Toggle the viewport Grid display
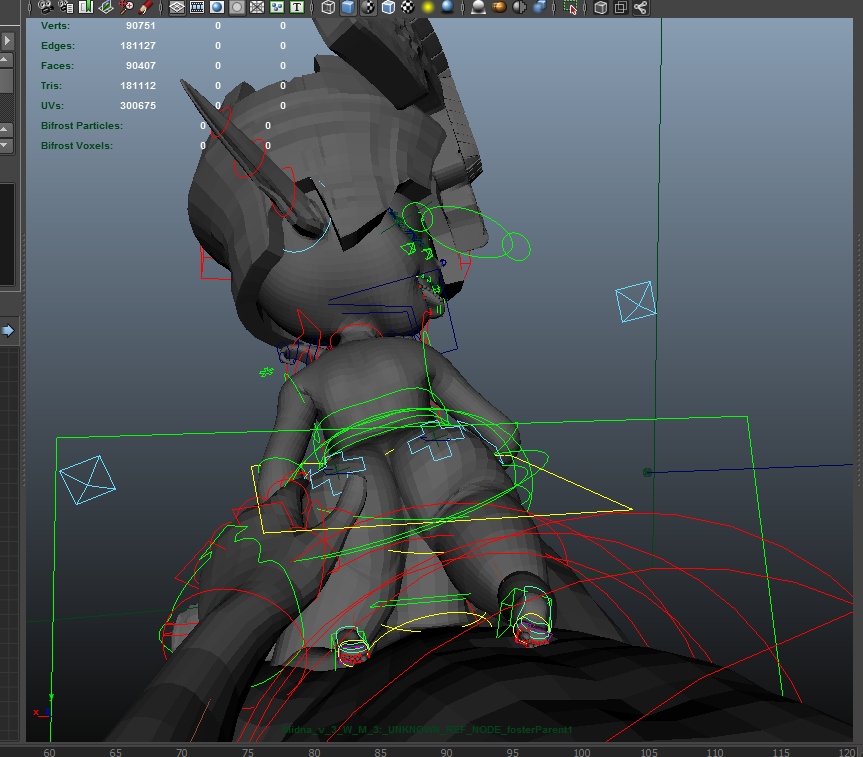Screen dimensions: 863x757 (177, 7)
